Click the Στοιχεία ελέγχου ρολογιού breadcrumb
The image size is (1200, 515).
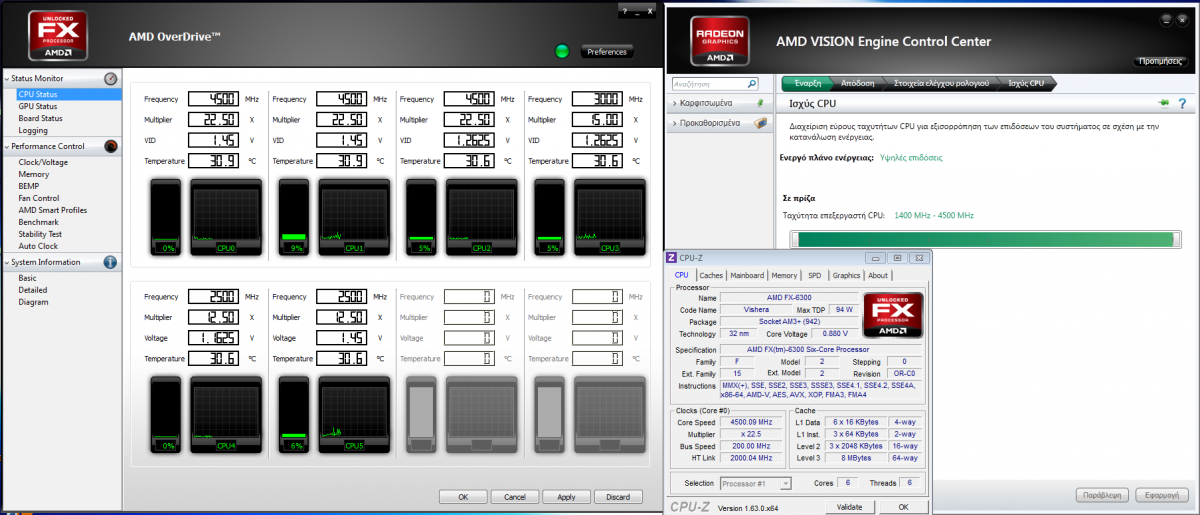point(941,83)
